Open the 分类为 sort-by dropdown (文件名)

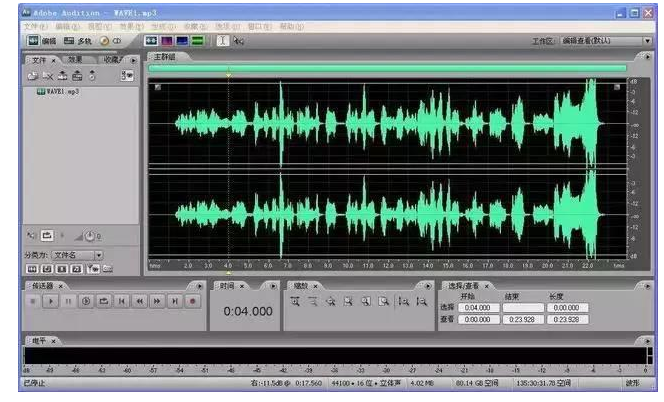click(x=77, y=255)
